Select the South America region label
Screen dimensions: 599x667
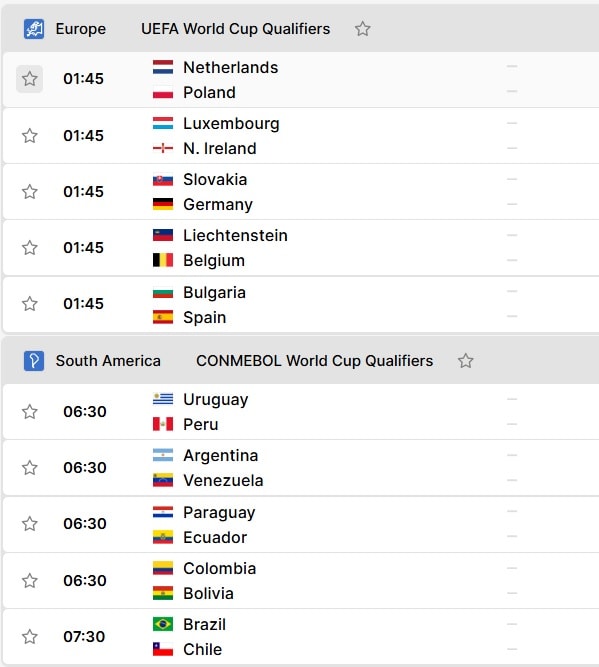(108, 361)
